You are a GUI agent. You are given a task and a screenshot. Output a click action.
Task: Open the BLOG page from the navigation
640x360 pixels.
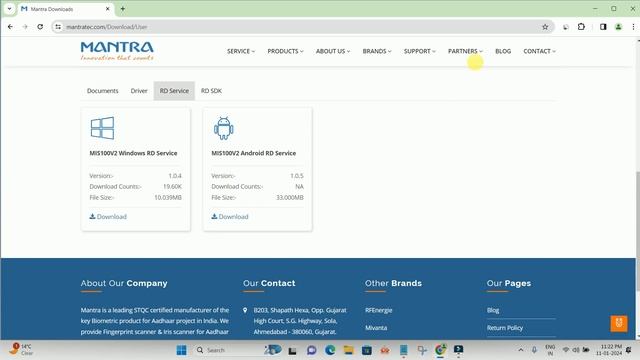pyautogui.click(x=503, y=51)
